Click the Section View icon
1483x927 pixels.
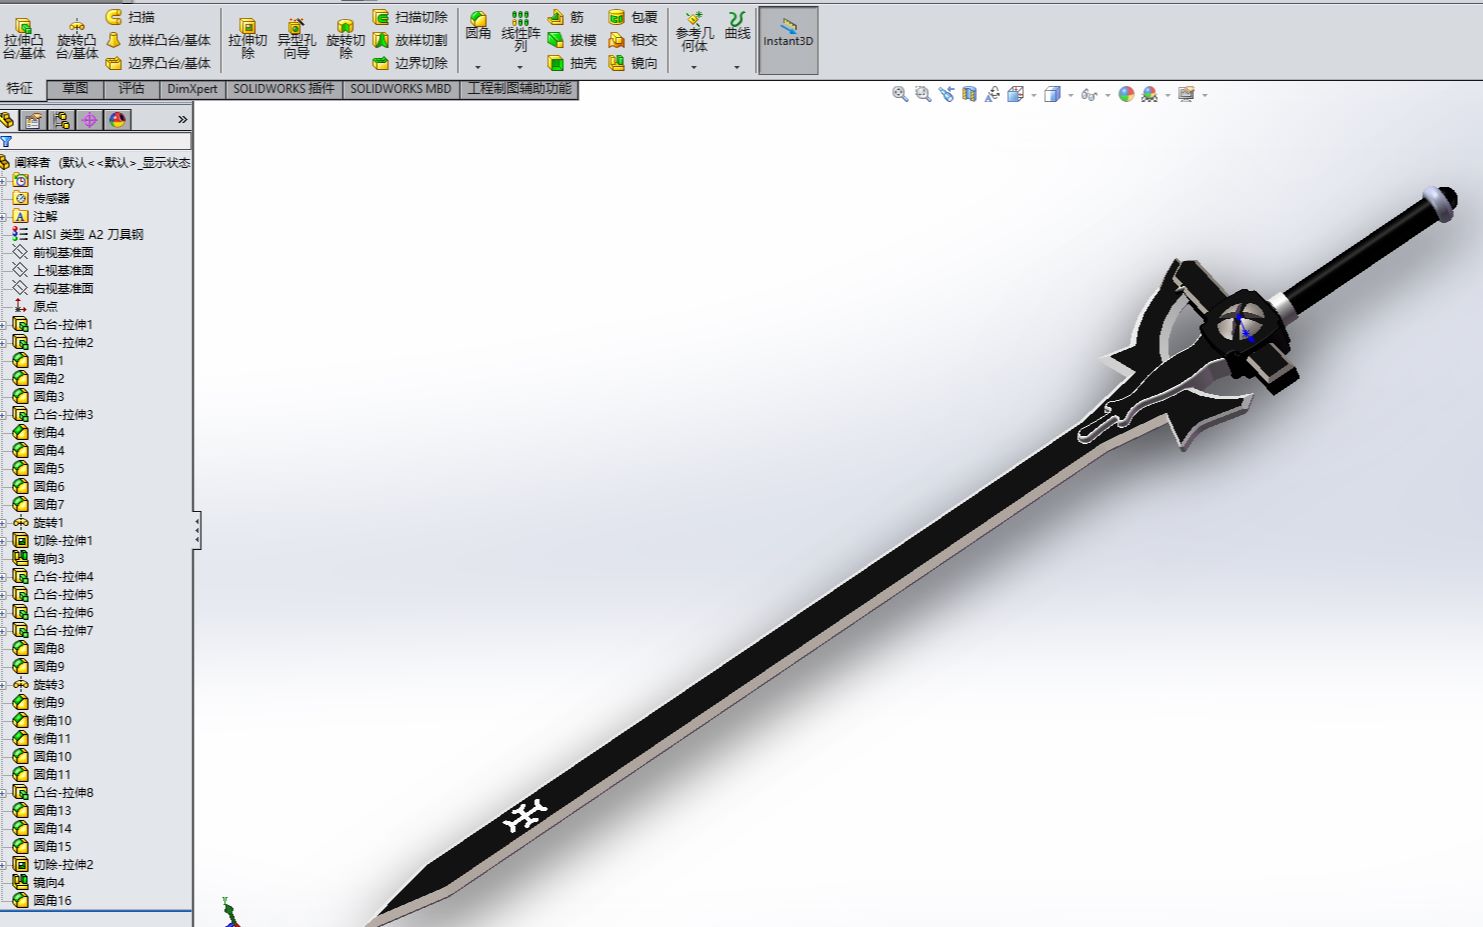(969, 94)
